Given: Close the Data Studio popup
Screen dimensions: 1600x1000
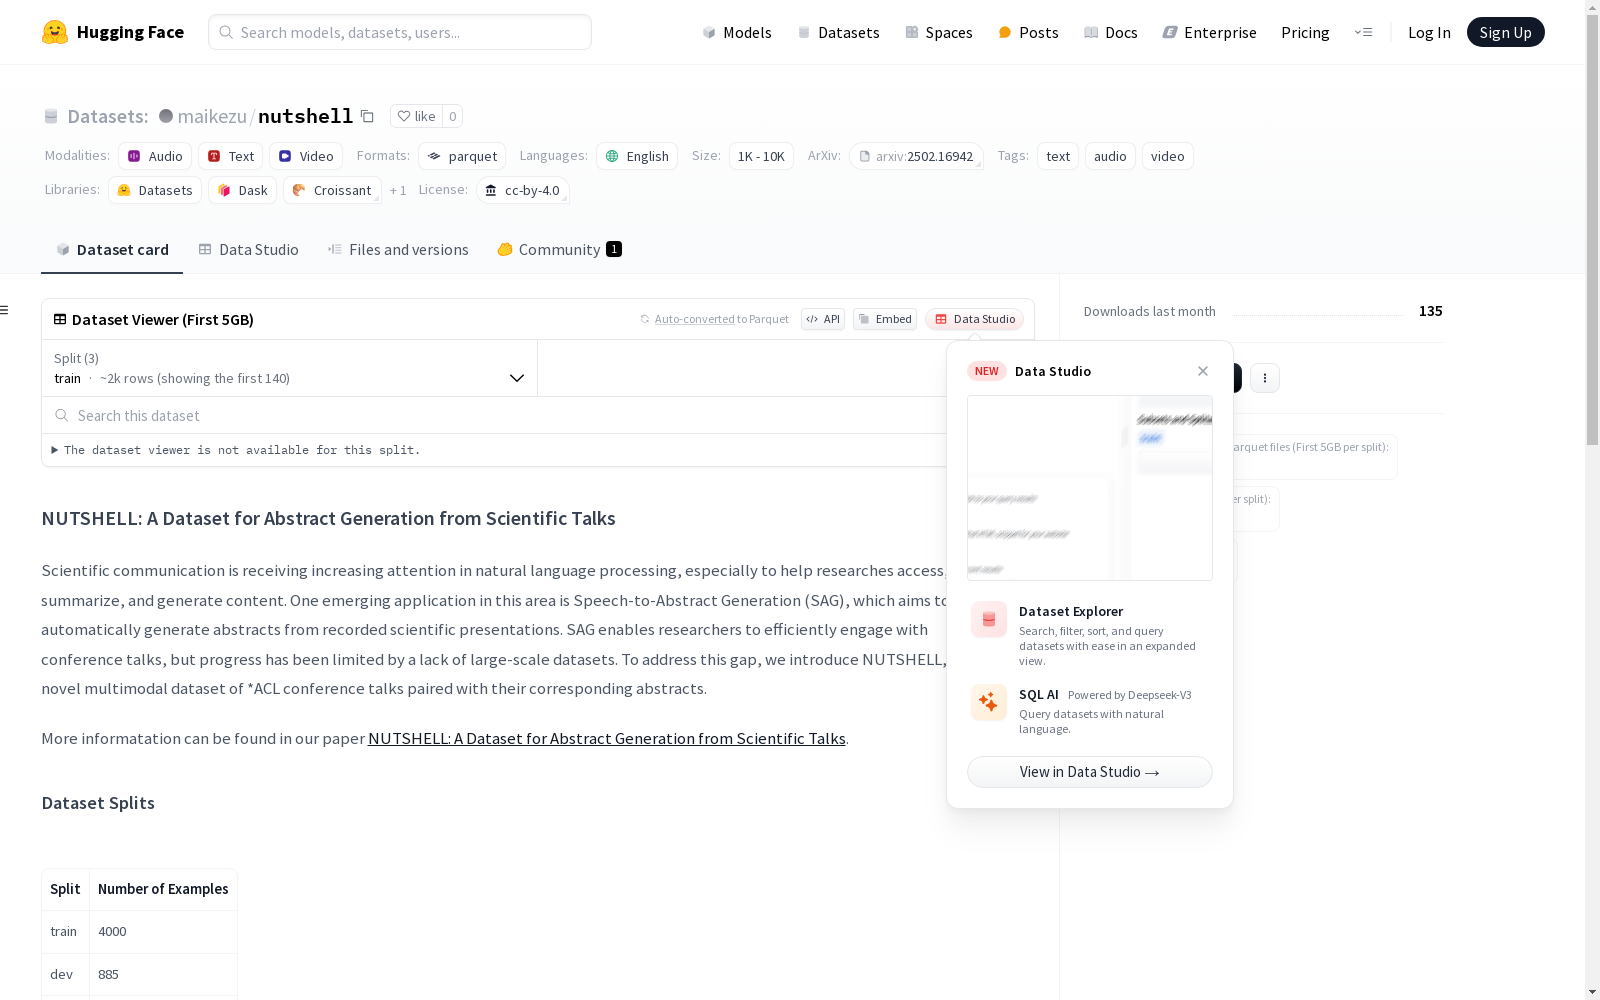Looking at the screenshot, I should [1203, 371].
